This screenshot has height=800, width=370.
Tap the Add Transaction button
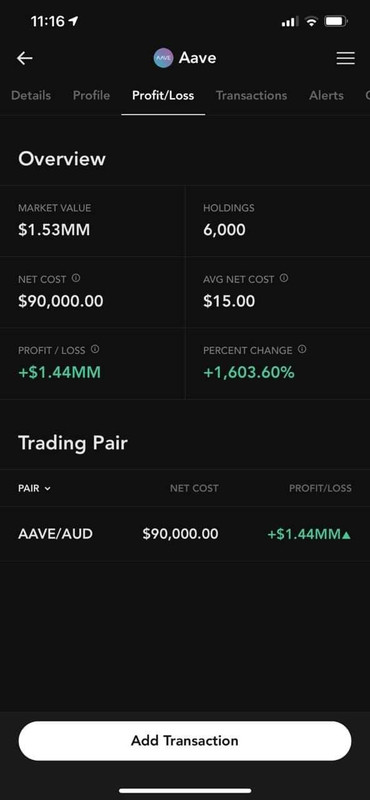tap(185, 741)
